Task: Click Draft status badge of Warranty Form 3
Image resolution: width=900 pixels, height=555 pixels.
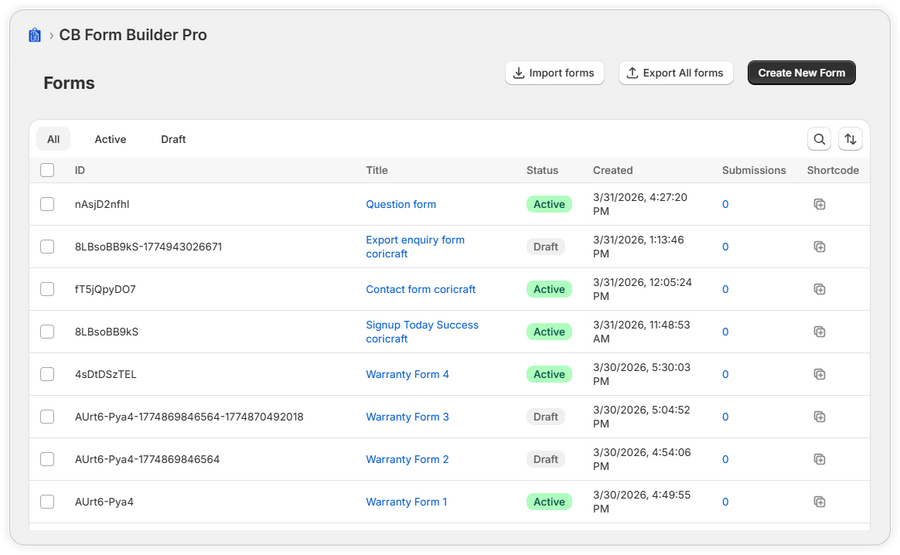Action: pyautogui.click(x=546, y=417)
